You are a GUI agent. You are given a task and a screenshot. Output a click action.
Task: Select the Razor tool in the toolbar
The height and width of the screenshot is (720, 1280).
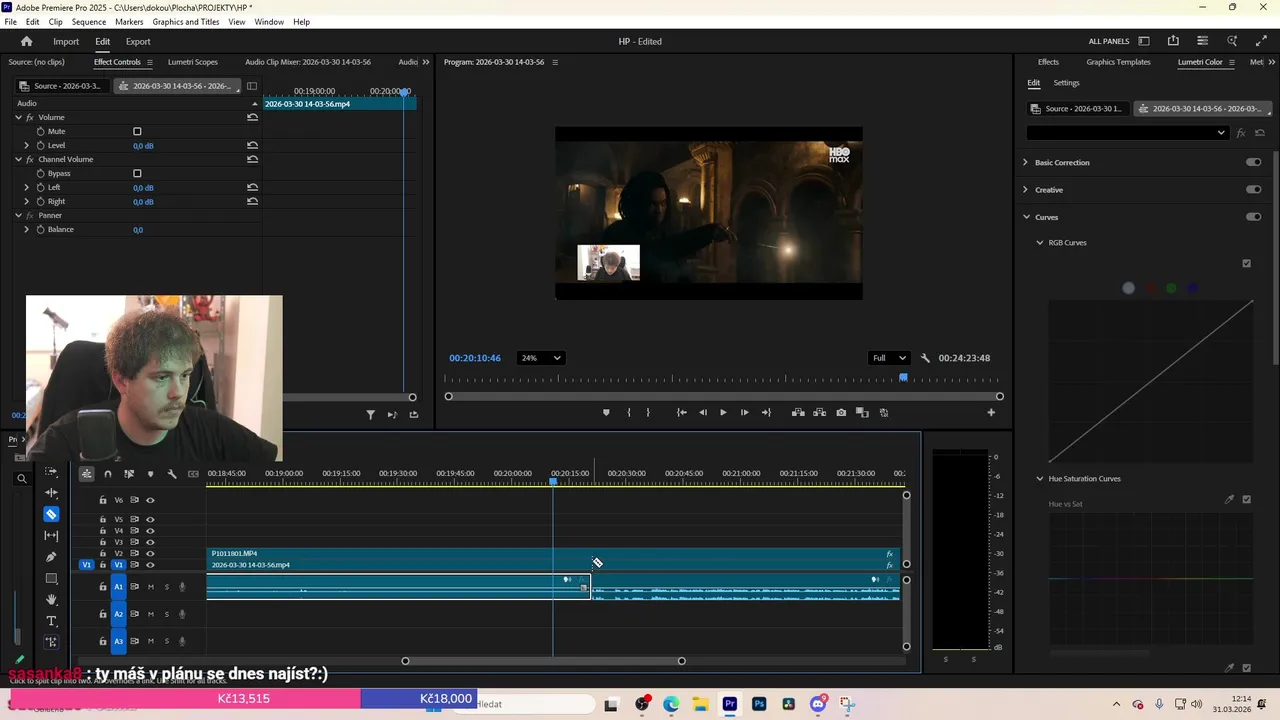(x=51, y=514)
